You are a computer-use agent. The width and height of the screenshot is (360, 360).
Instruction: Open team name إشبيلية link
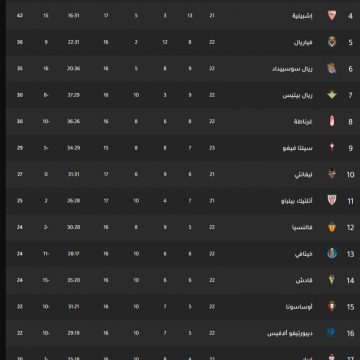302,16
